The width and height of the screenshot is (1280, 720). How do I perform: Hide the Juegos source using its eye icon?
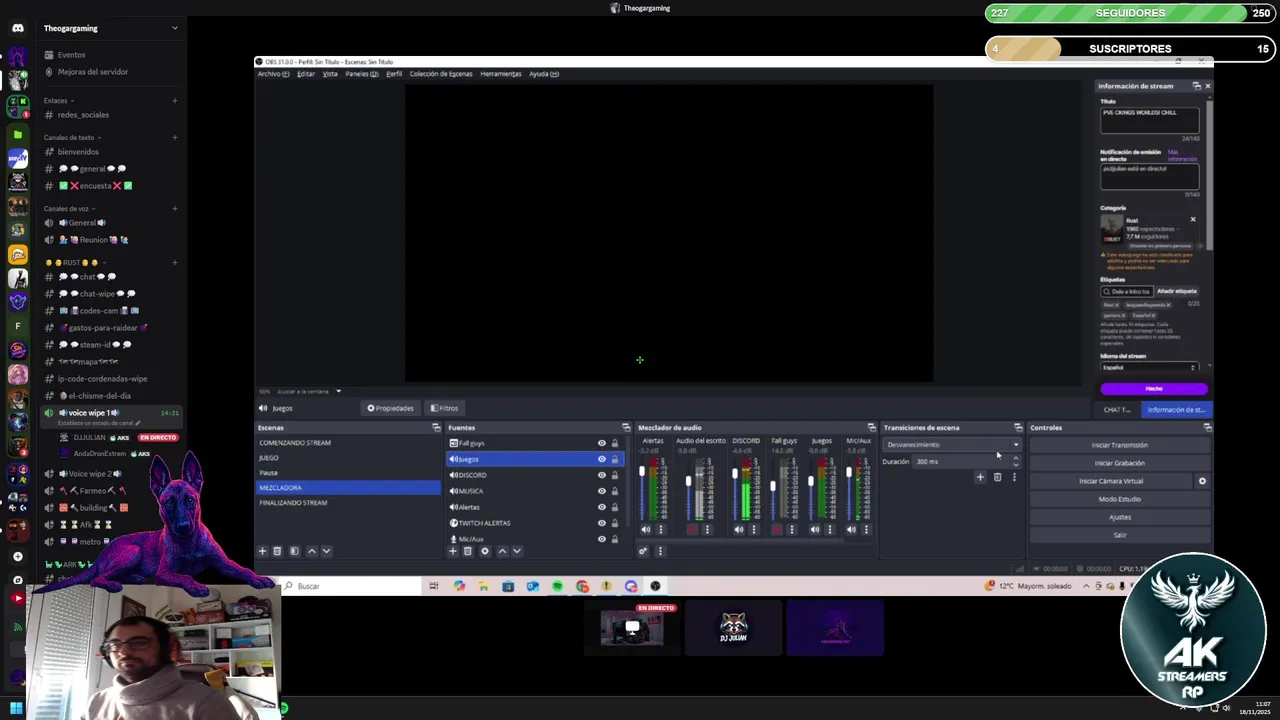coord(602,459)
